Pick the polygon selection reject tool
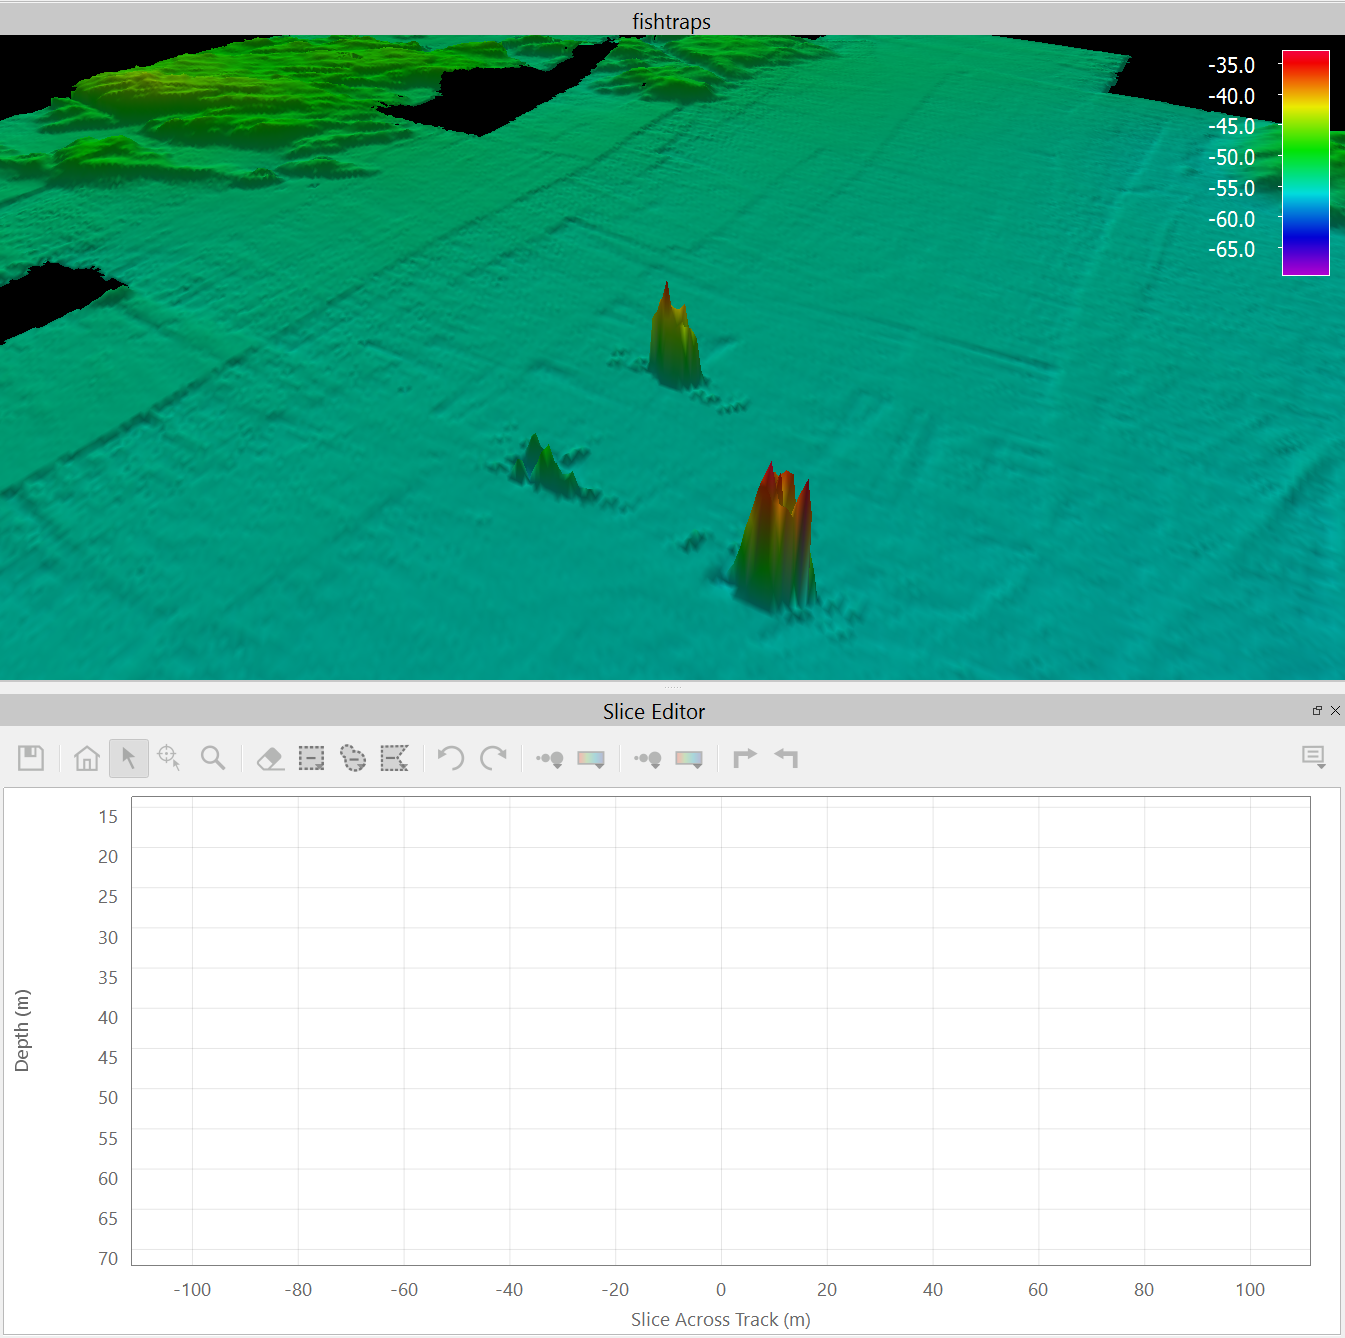The height and width of the screenshot is (1338, 1345). click(395, 758)
